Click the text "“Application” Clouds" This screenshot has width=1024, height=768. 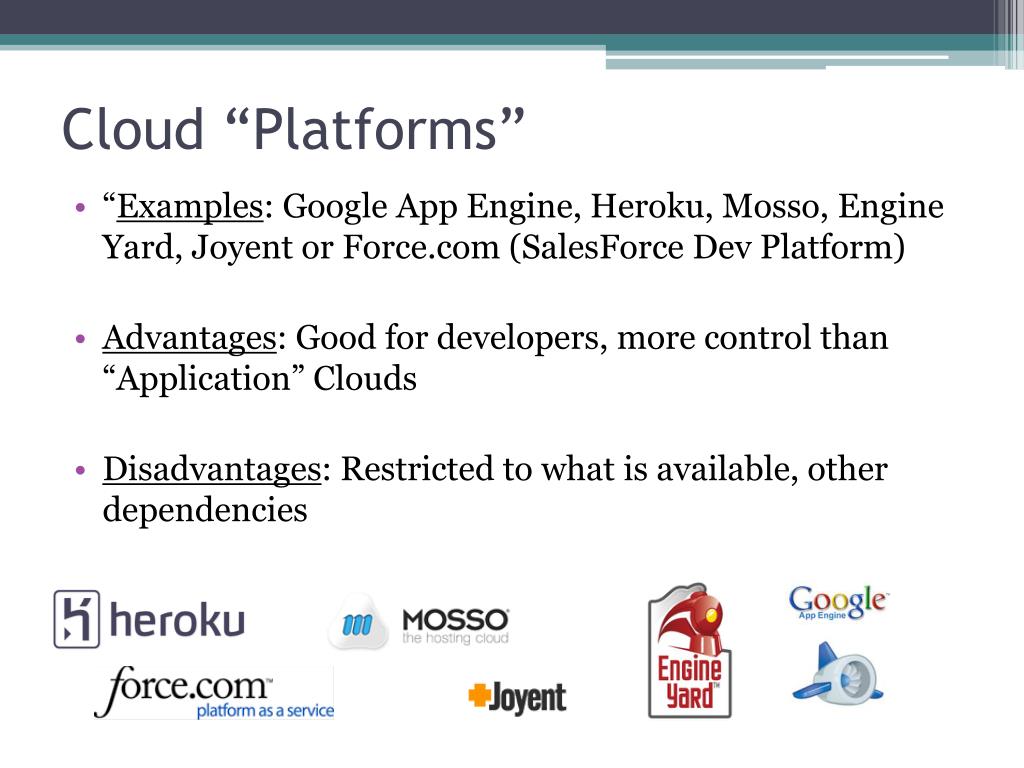(259, 379)
